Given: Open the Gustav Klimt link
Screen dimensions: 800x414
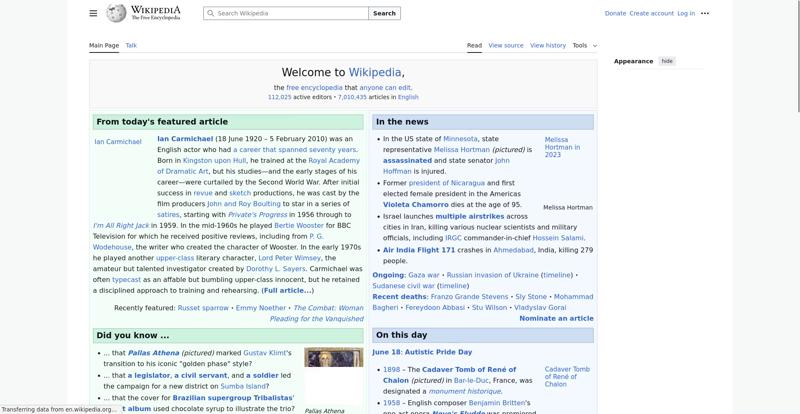Looking at the screenshot, I should 266,353.
